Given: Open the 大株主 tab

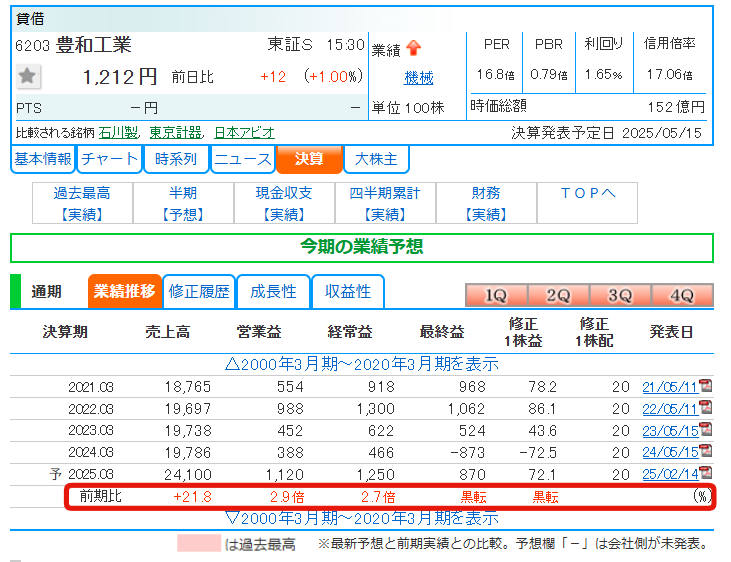Looking at the screenshot, I should click(376, 159).
